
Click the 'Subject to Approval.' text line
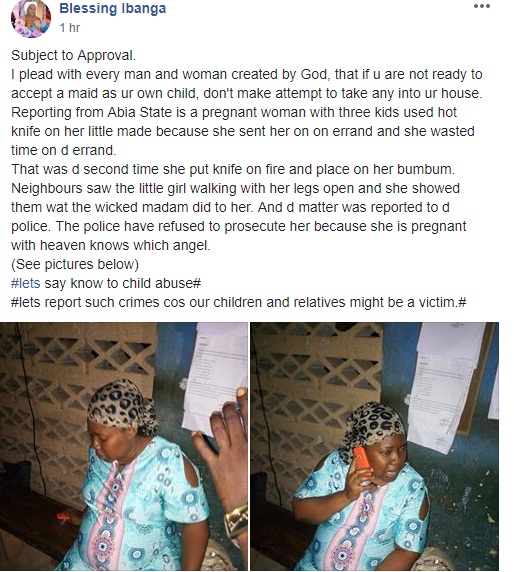coord(73,55)
